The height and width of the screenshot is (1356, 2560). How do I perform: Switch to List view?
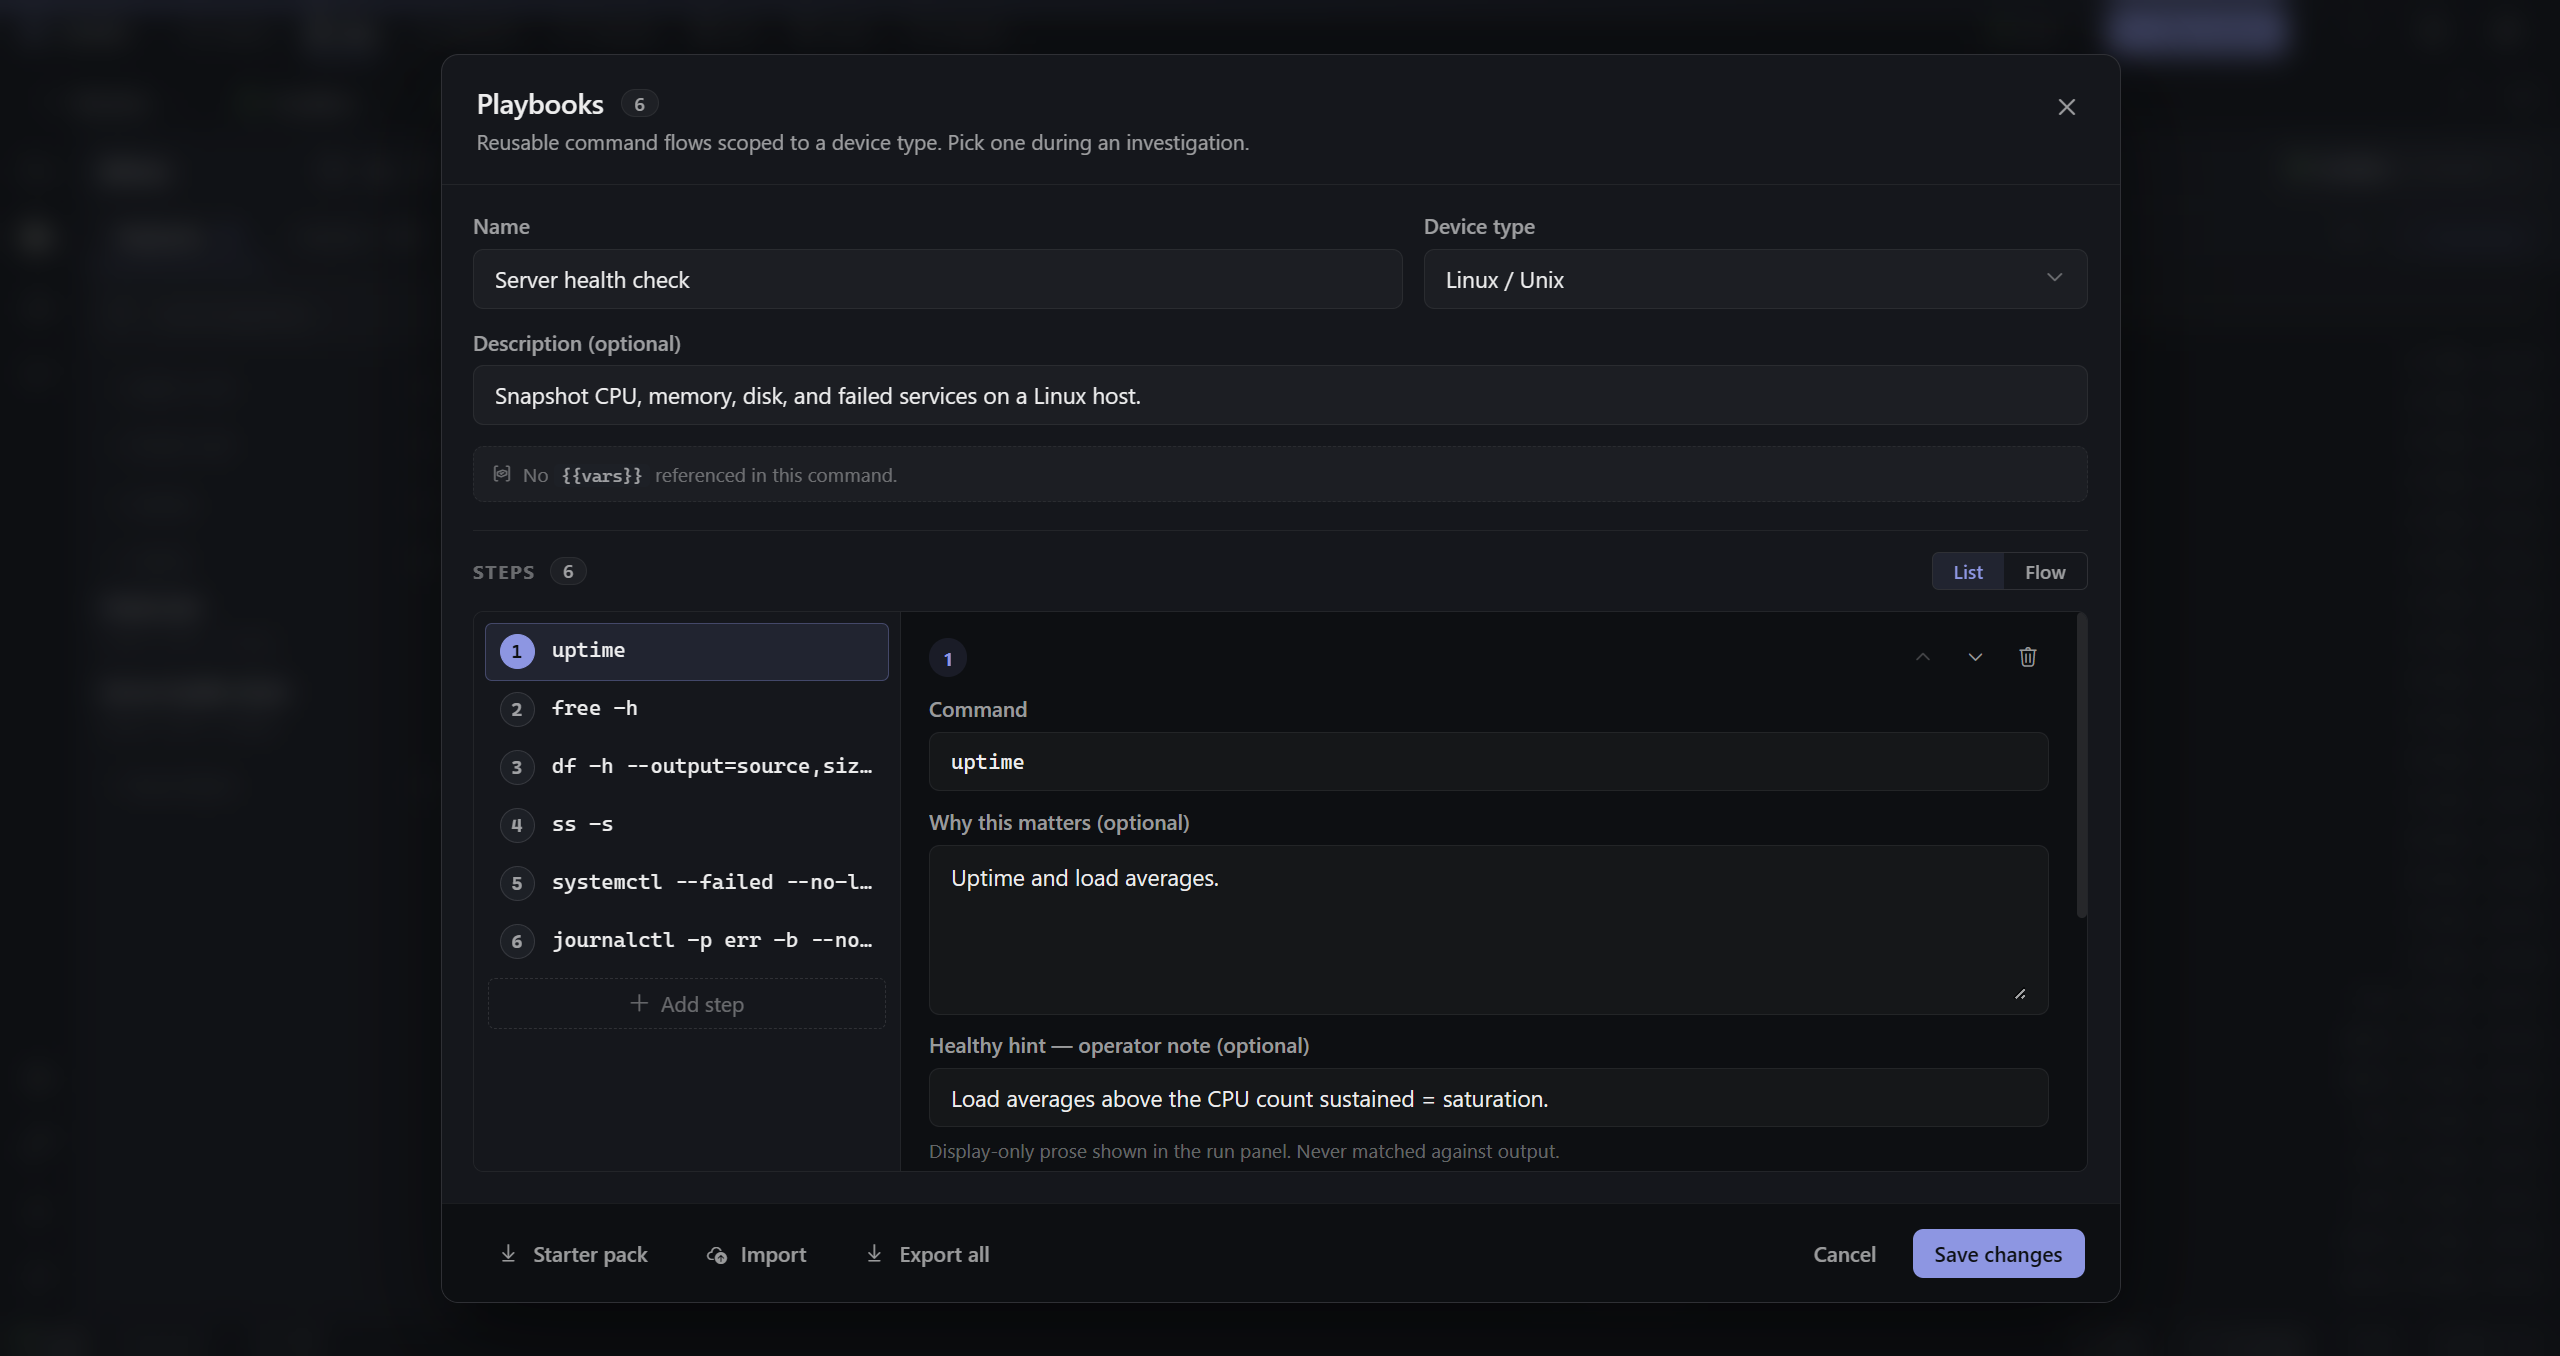1967,572
